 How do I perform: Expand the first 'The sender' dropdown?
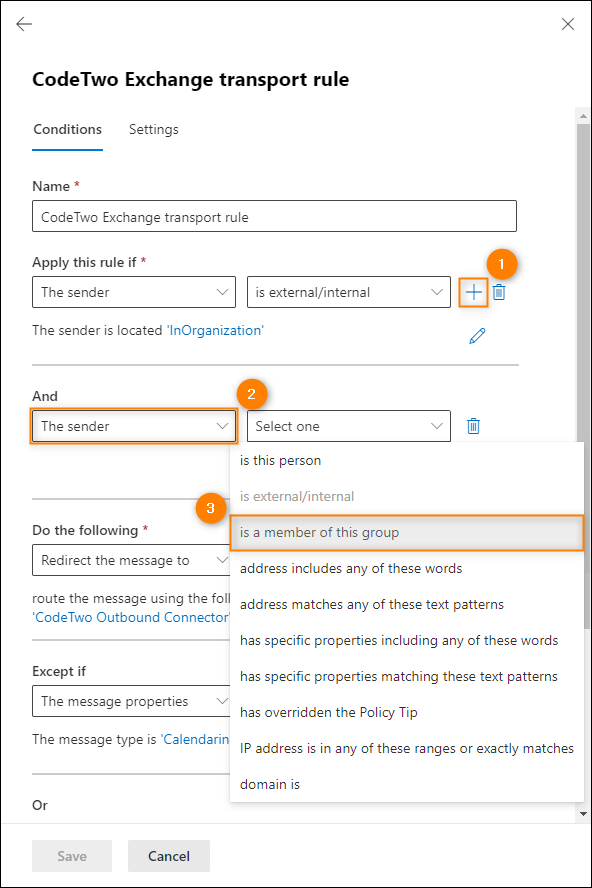click(x=134, y=292)
